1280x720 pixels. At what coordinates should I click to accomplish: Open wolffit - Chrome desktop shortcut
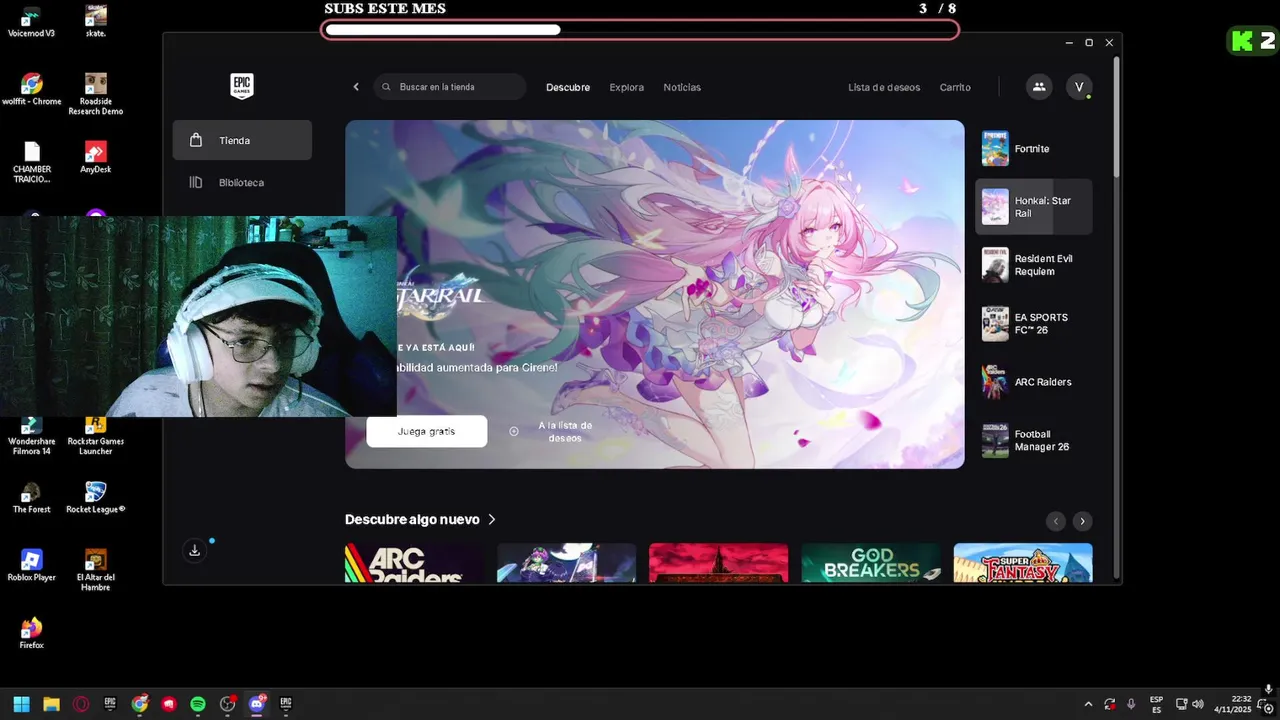point(32,90)
